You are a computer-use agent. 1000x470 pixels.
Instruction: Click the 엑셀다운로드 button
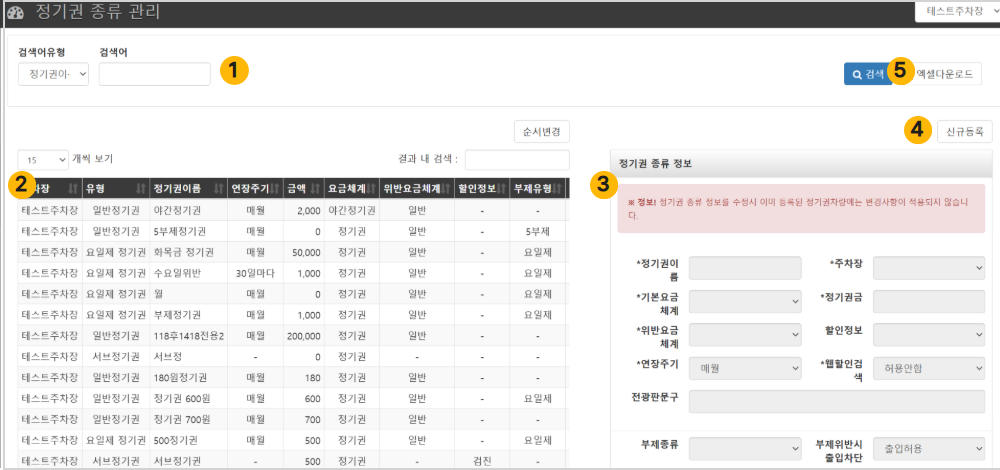pos(944,74)
